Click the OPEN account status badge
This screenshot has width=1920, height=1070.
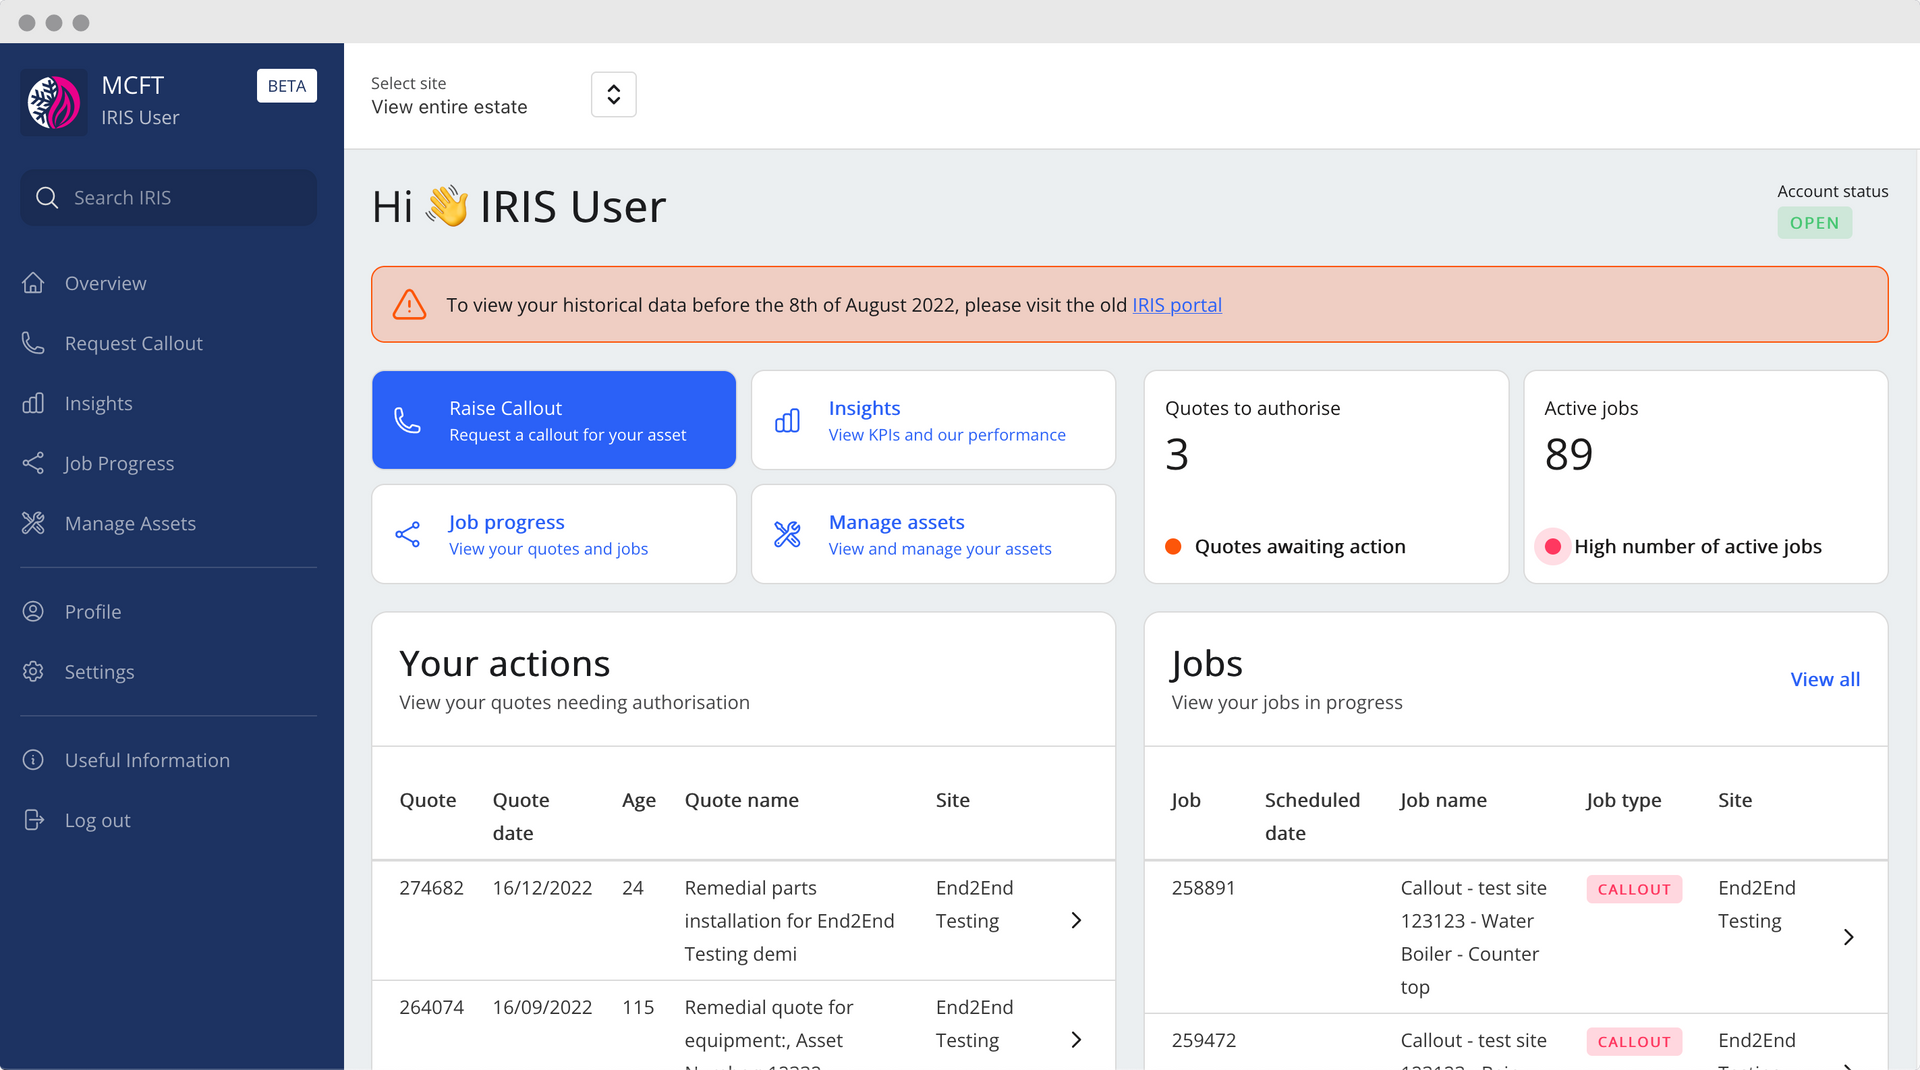(1814, 223)
